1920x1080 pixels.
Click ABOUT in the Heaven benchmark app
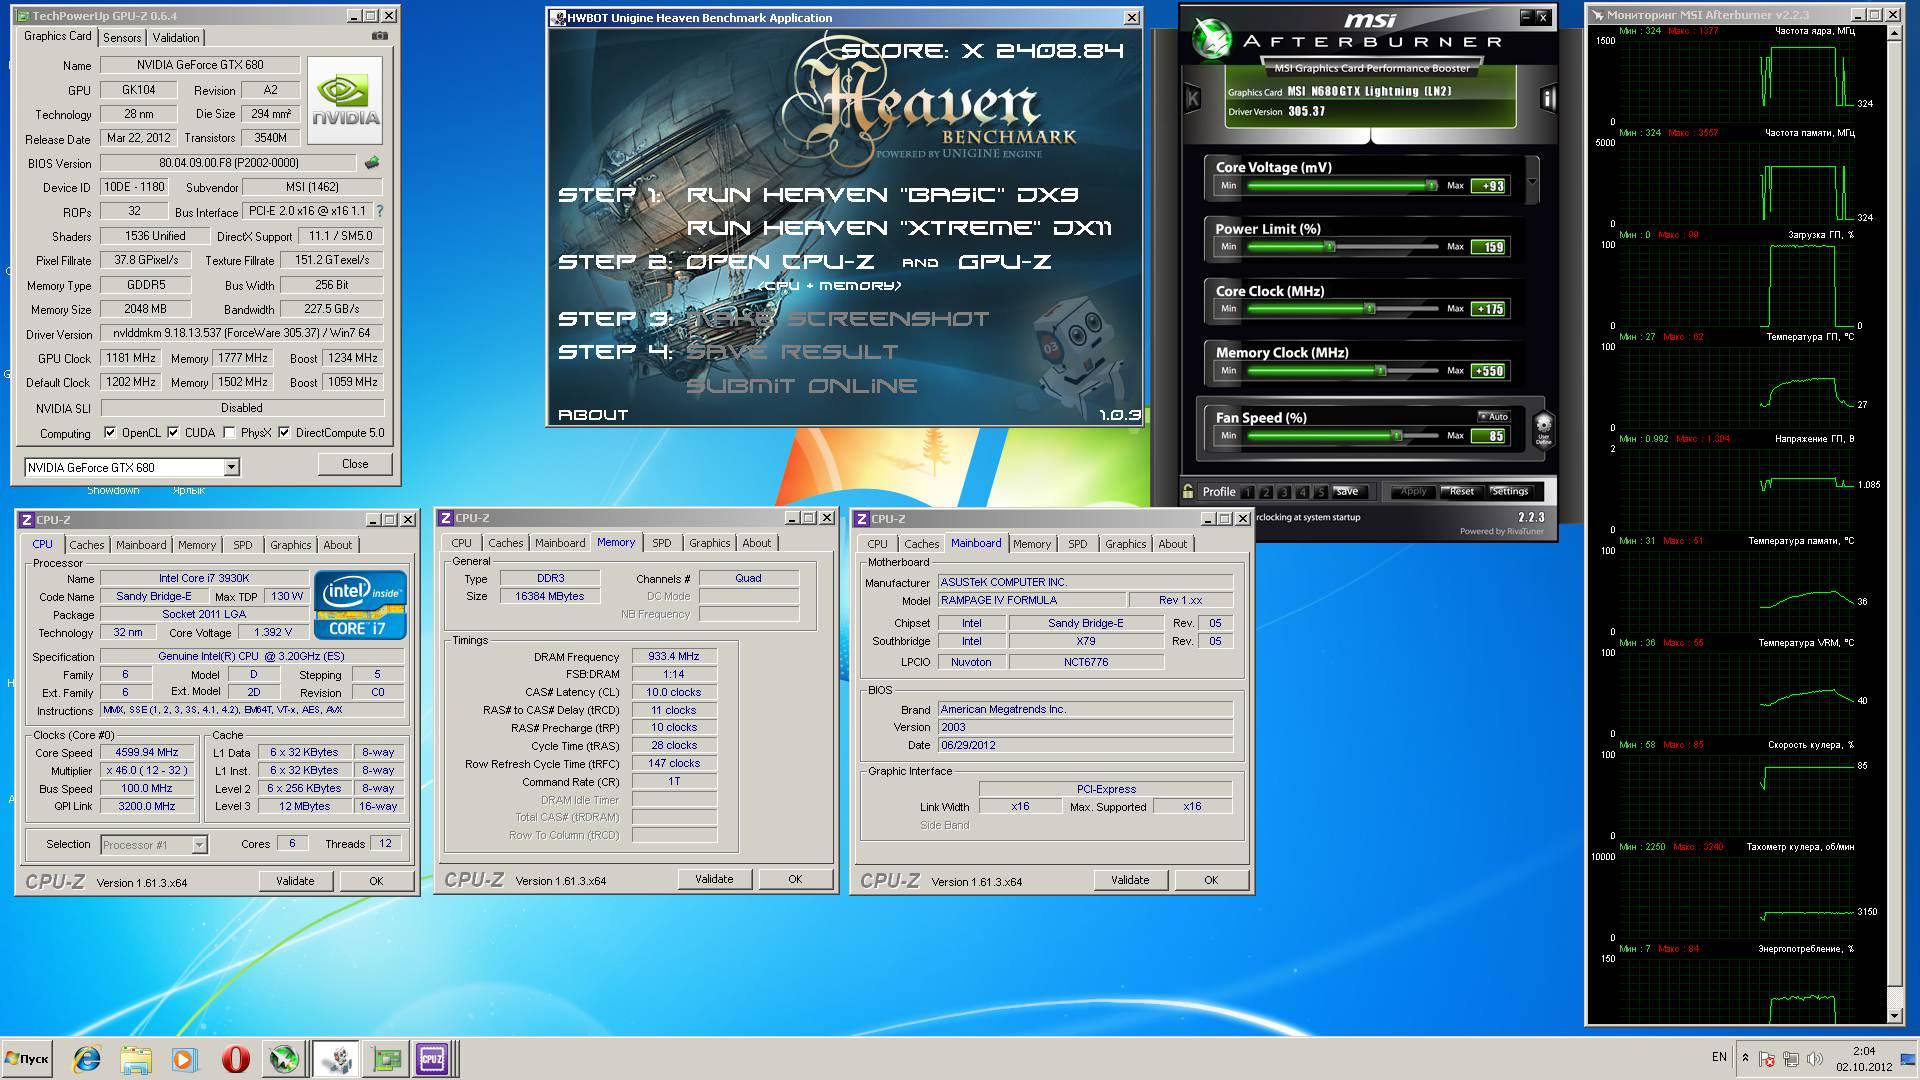593,414
